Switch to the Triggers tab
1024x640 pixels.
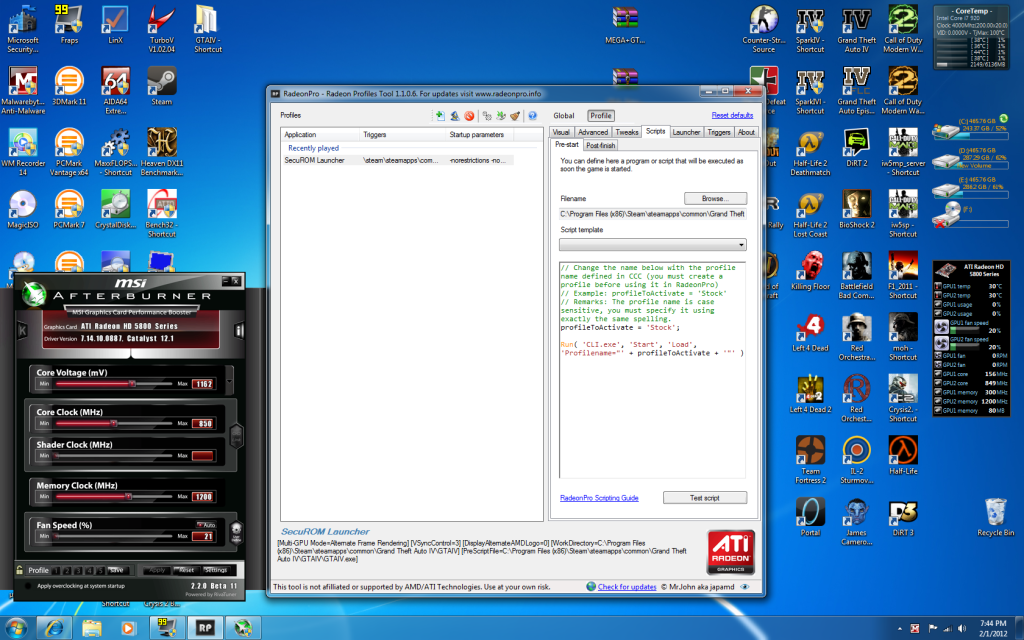718,132
